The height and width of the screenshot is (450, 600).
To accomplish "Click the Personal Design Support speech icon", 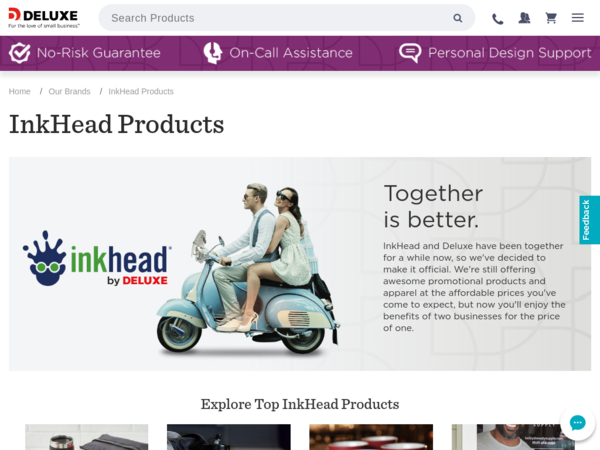I will (410, 53).
